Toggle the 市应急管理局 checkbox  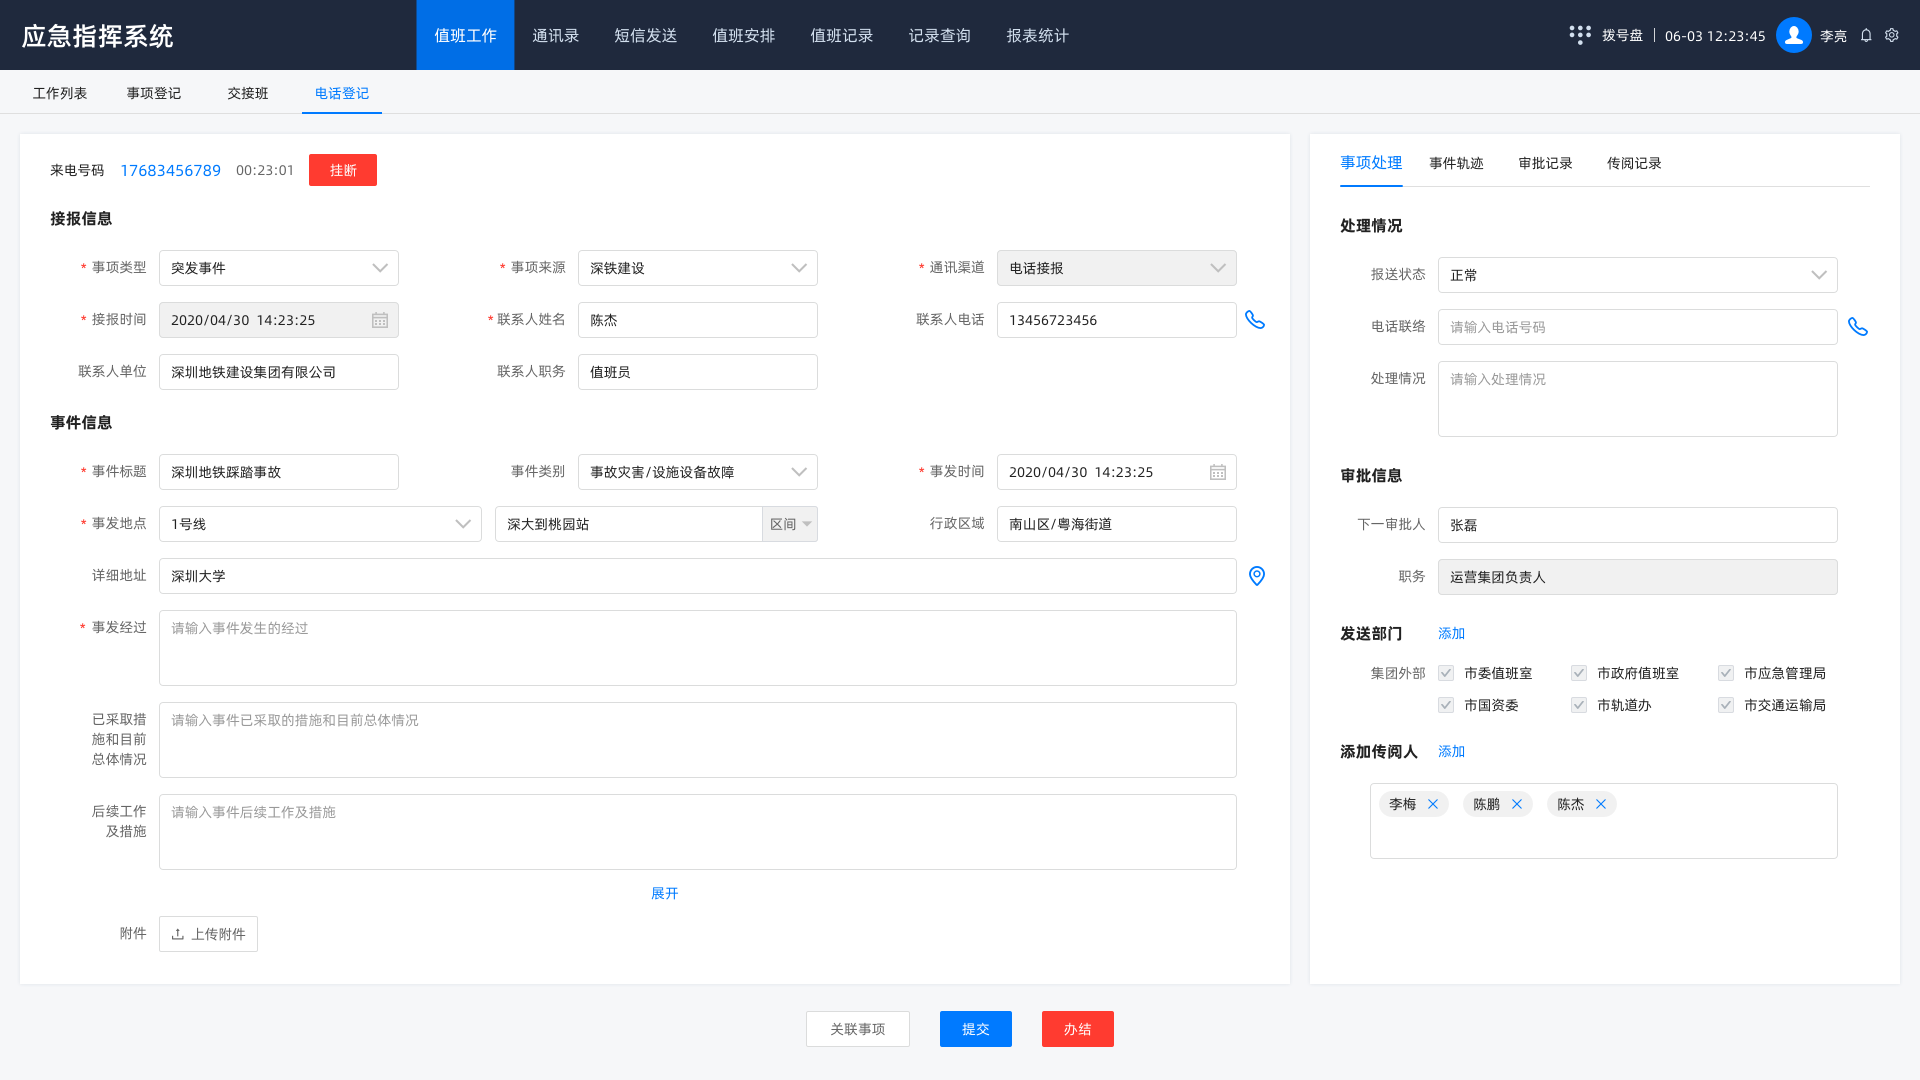1726,673
